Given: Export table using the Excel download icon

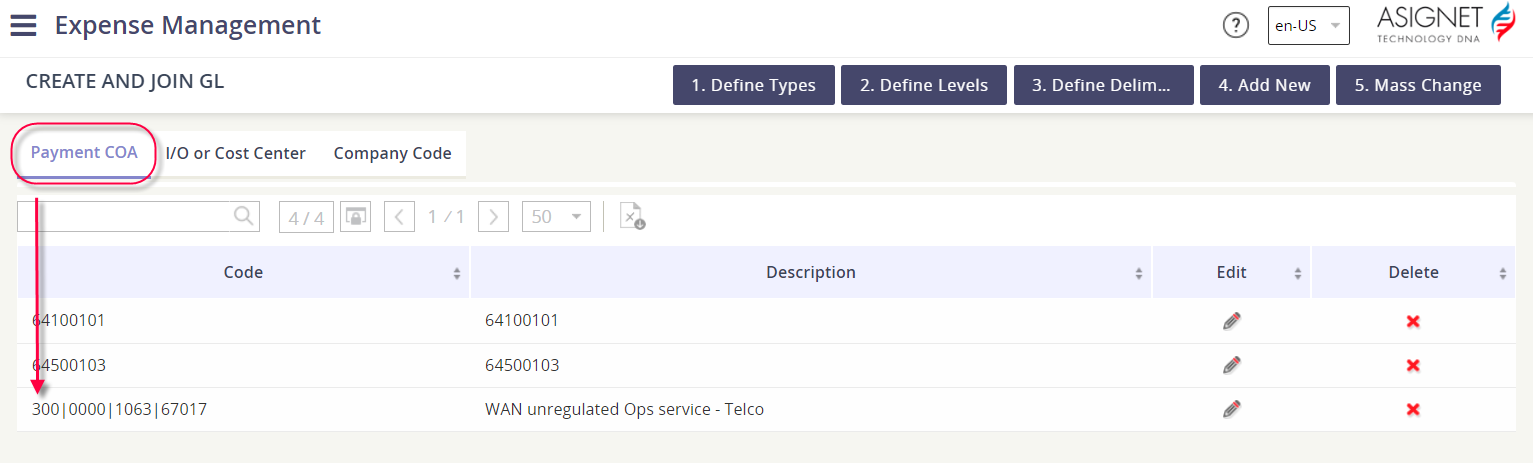Looking at the screenshot, I should point(632,216).
